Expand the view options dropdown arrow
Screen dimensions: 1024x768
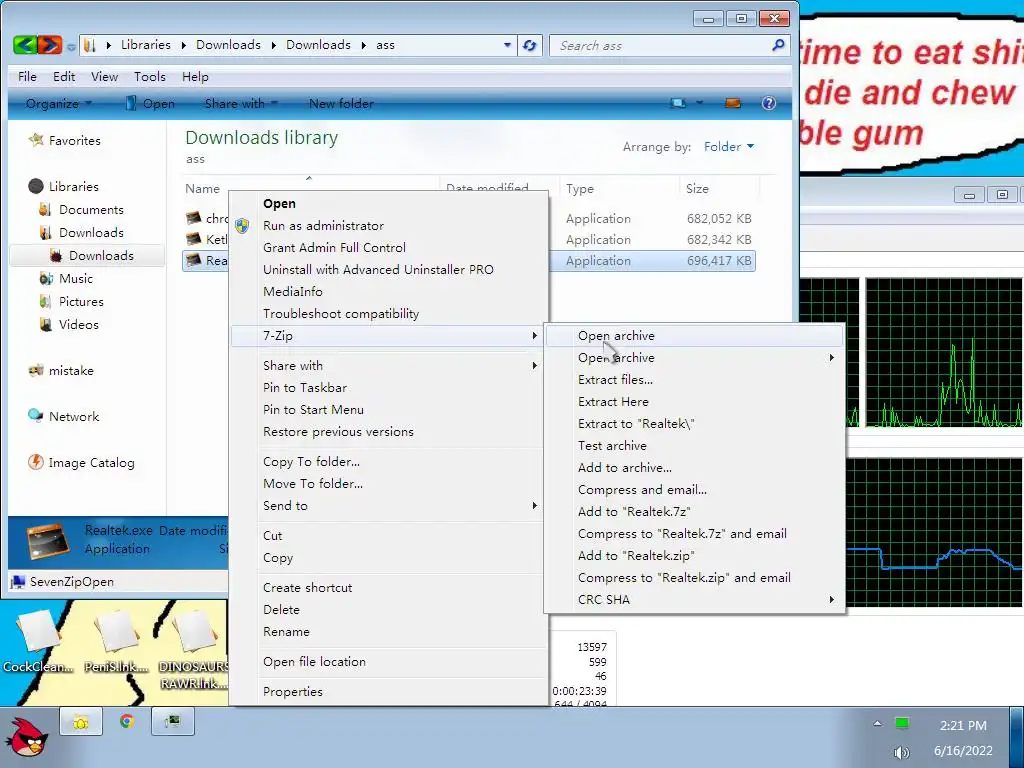[699, 103]
